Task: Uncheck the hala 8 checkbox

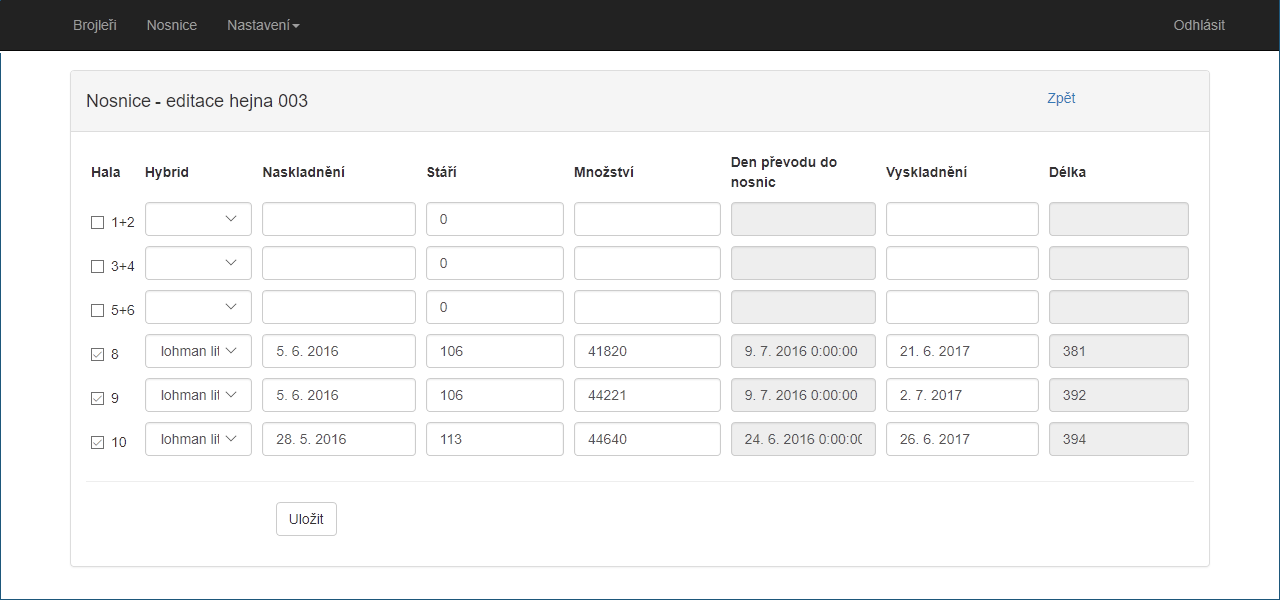Action: tap(97, 355)
